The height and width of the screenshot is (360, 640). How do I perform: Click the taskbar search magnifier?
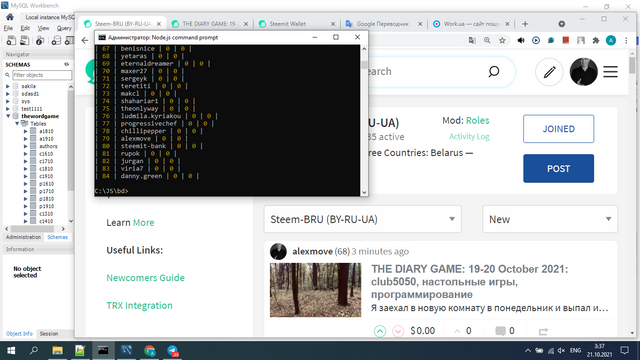coord(34,350)
